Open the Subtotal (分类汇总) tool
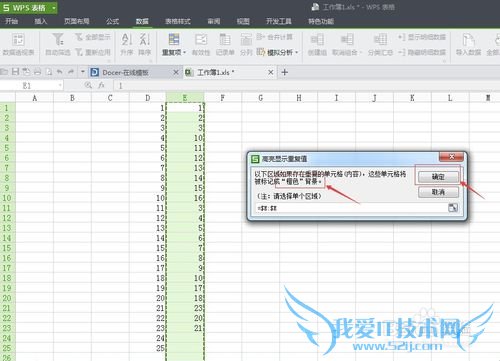 pos(380,44)
